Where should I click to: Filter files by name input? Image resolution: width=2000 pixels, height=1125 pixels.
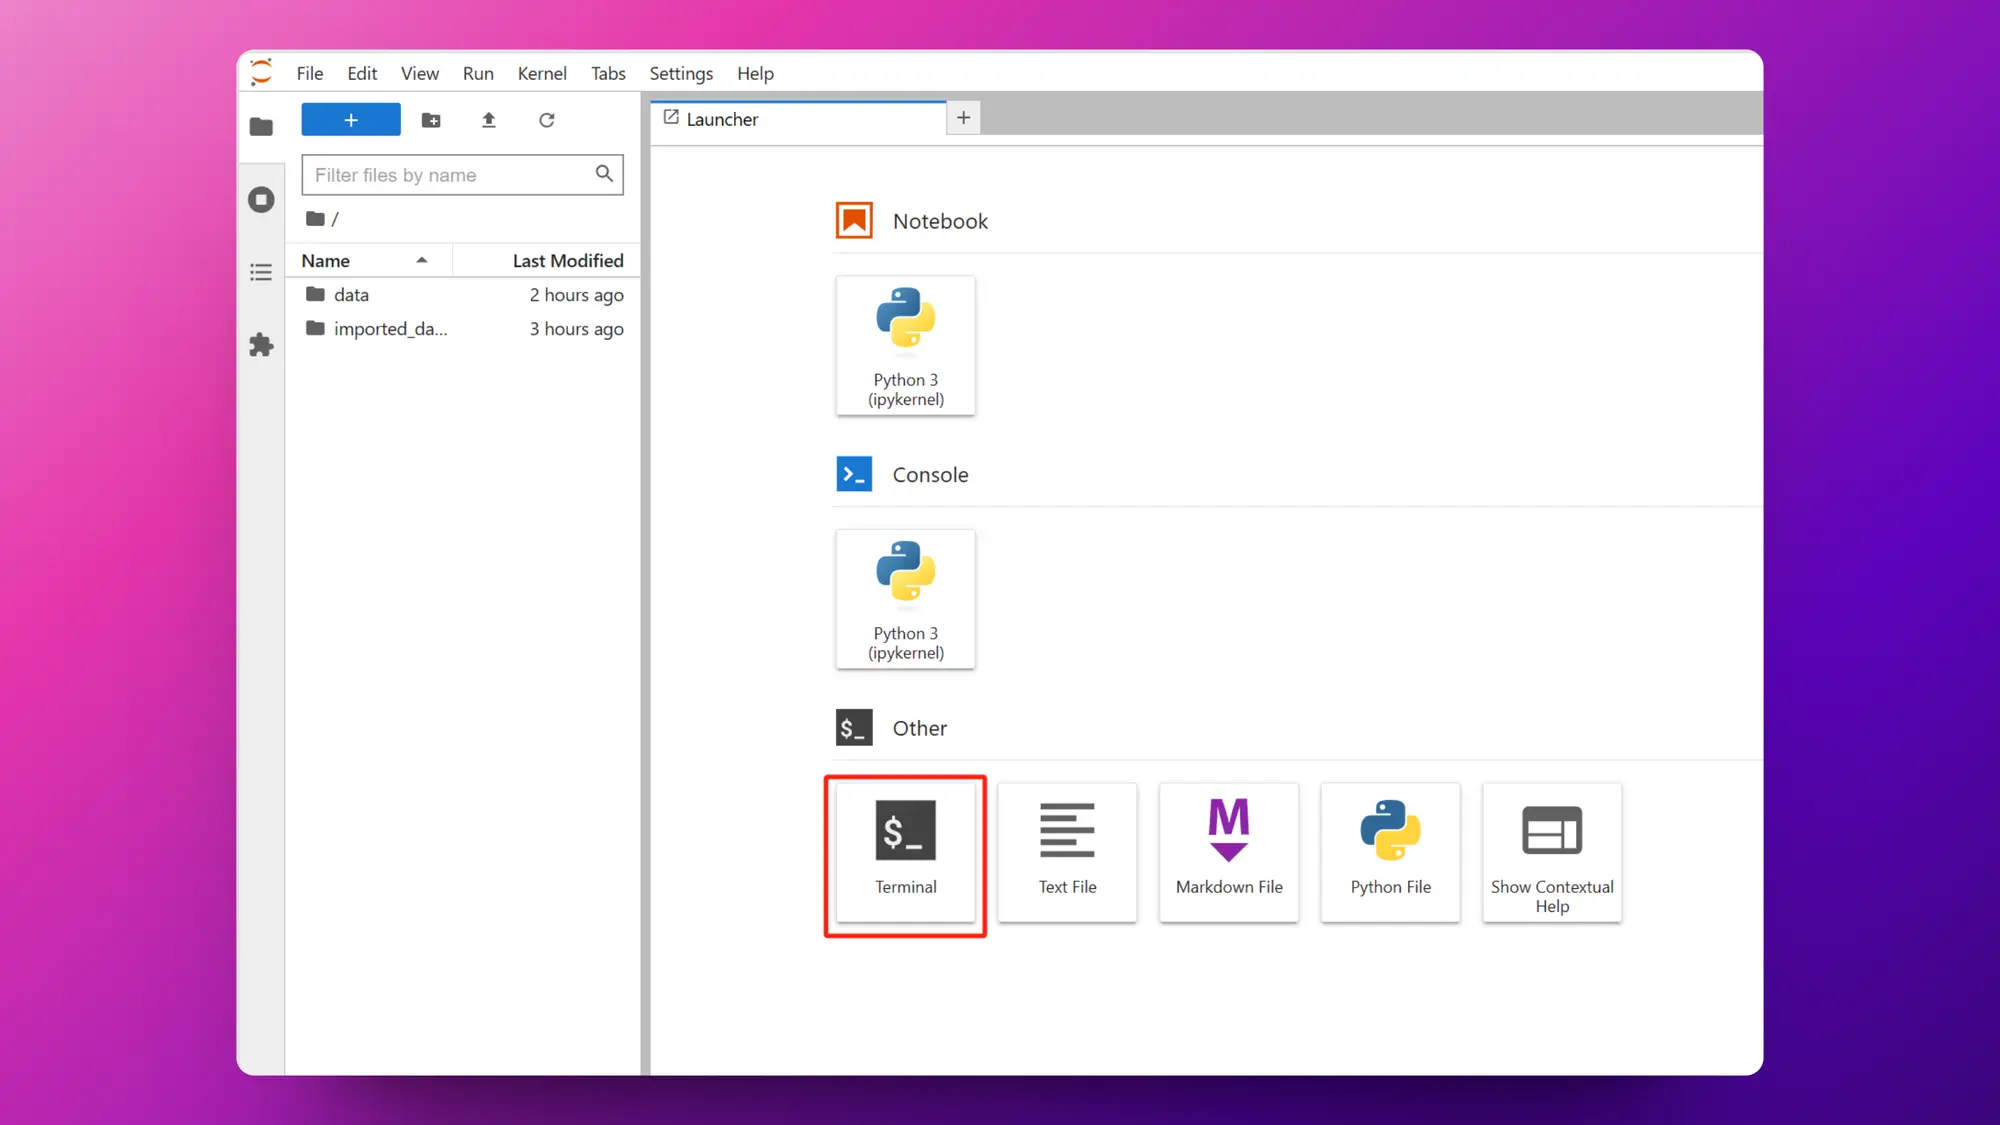point(463,174)
